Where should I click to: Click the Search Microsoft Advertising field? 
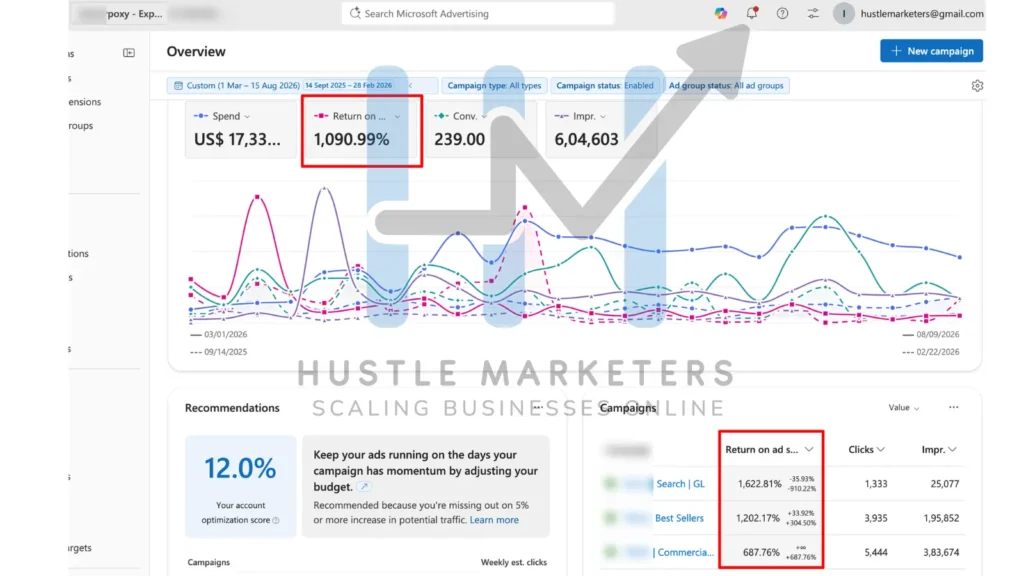click(x=477, y=13)
